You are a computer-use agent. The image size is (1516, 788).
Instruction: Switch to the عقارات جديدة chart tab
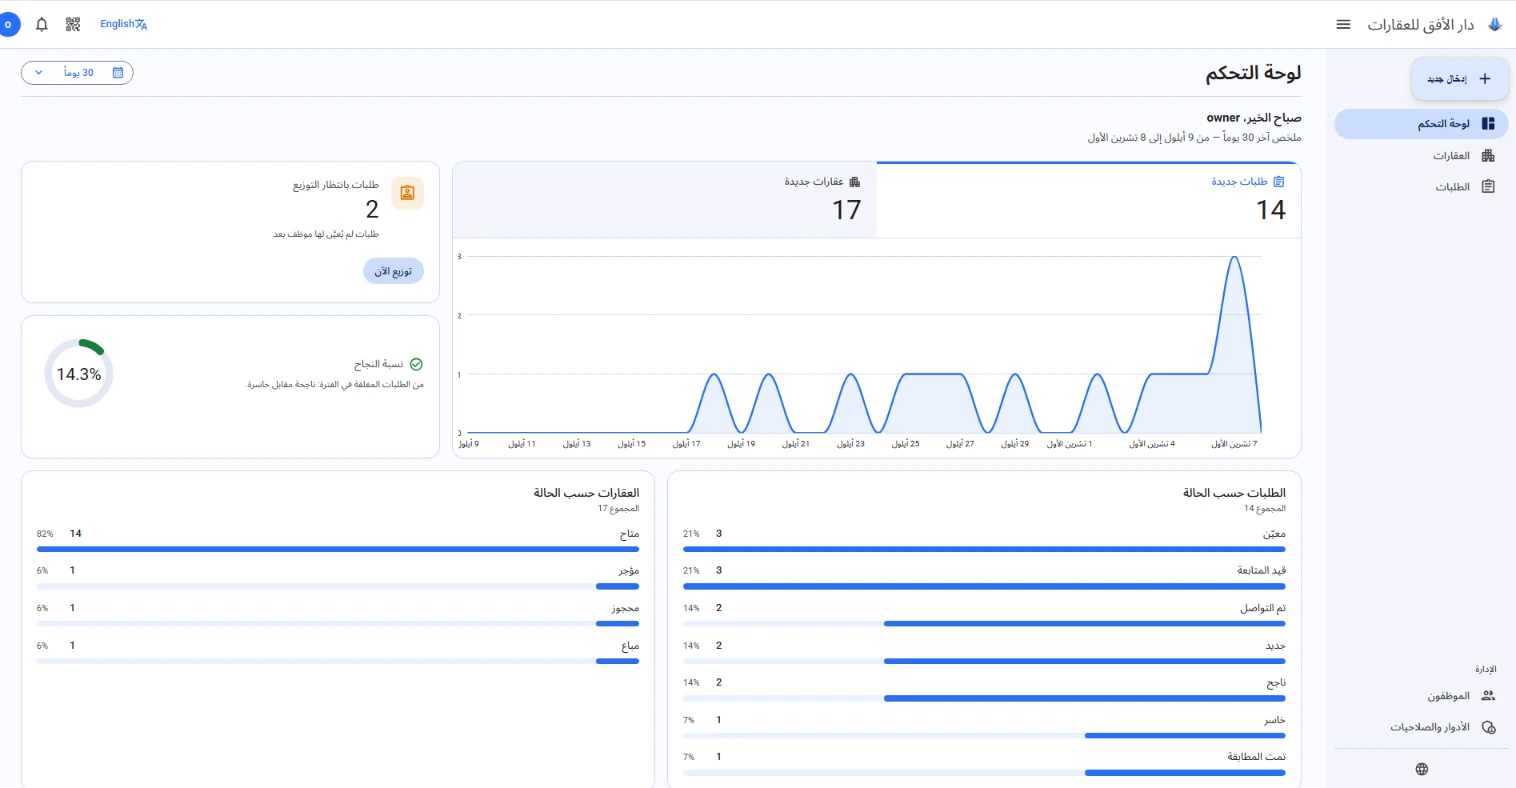pyautogui.click(x=665, y=200)
